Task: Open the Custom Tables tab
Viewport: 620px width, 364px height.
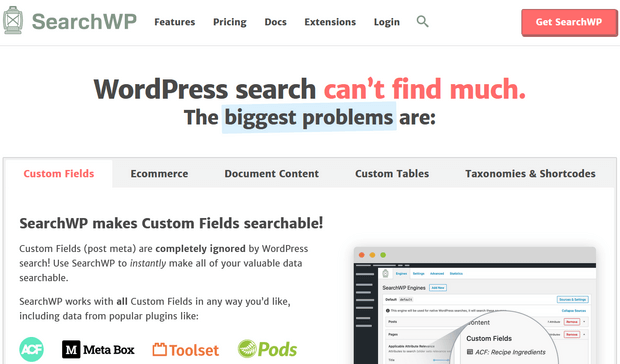Action: point(392,174)
